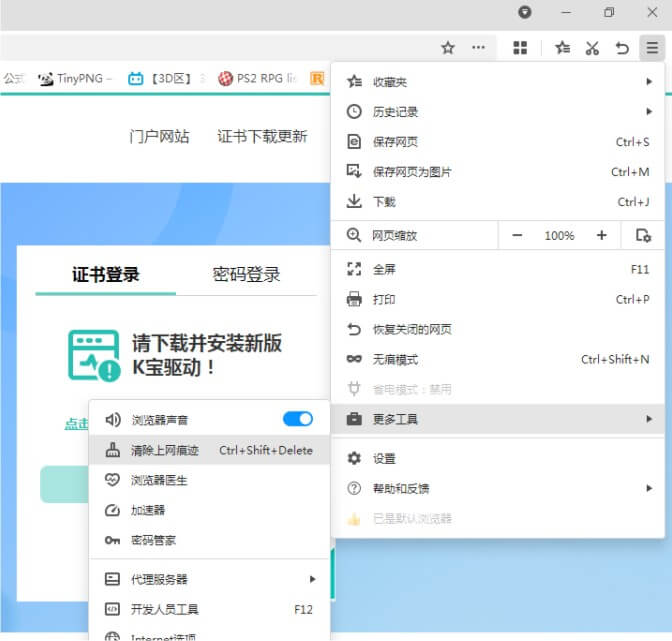Open 设置 gear icon in menu
This screenshot has width=672, height=641.
354,458
